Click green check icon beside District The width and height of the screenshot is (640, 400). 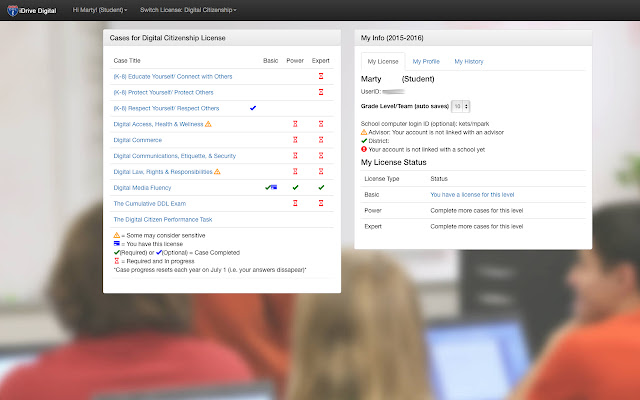click(364, 141)
